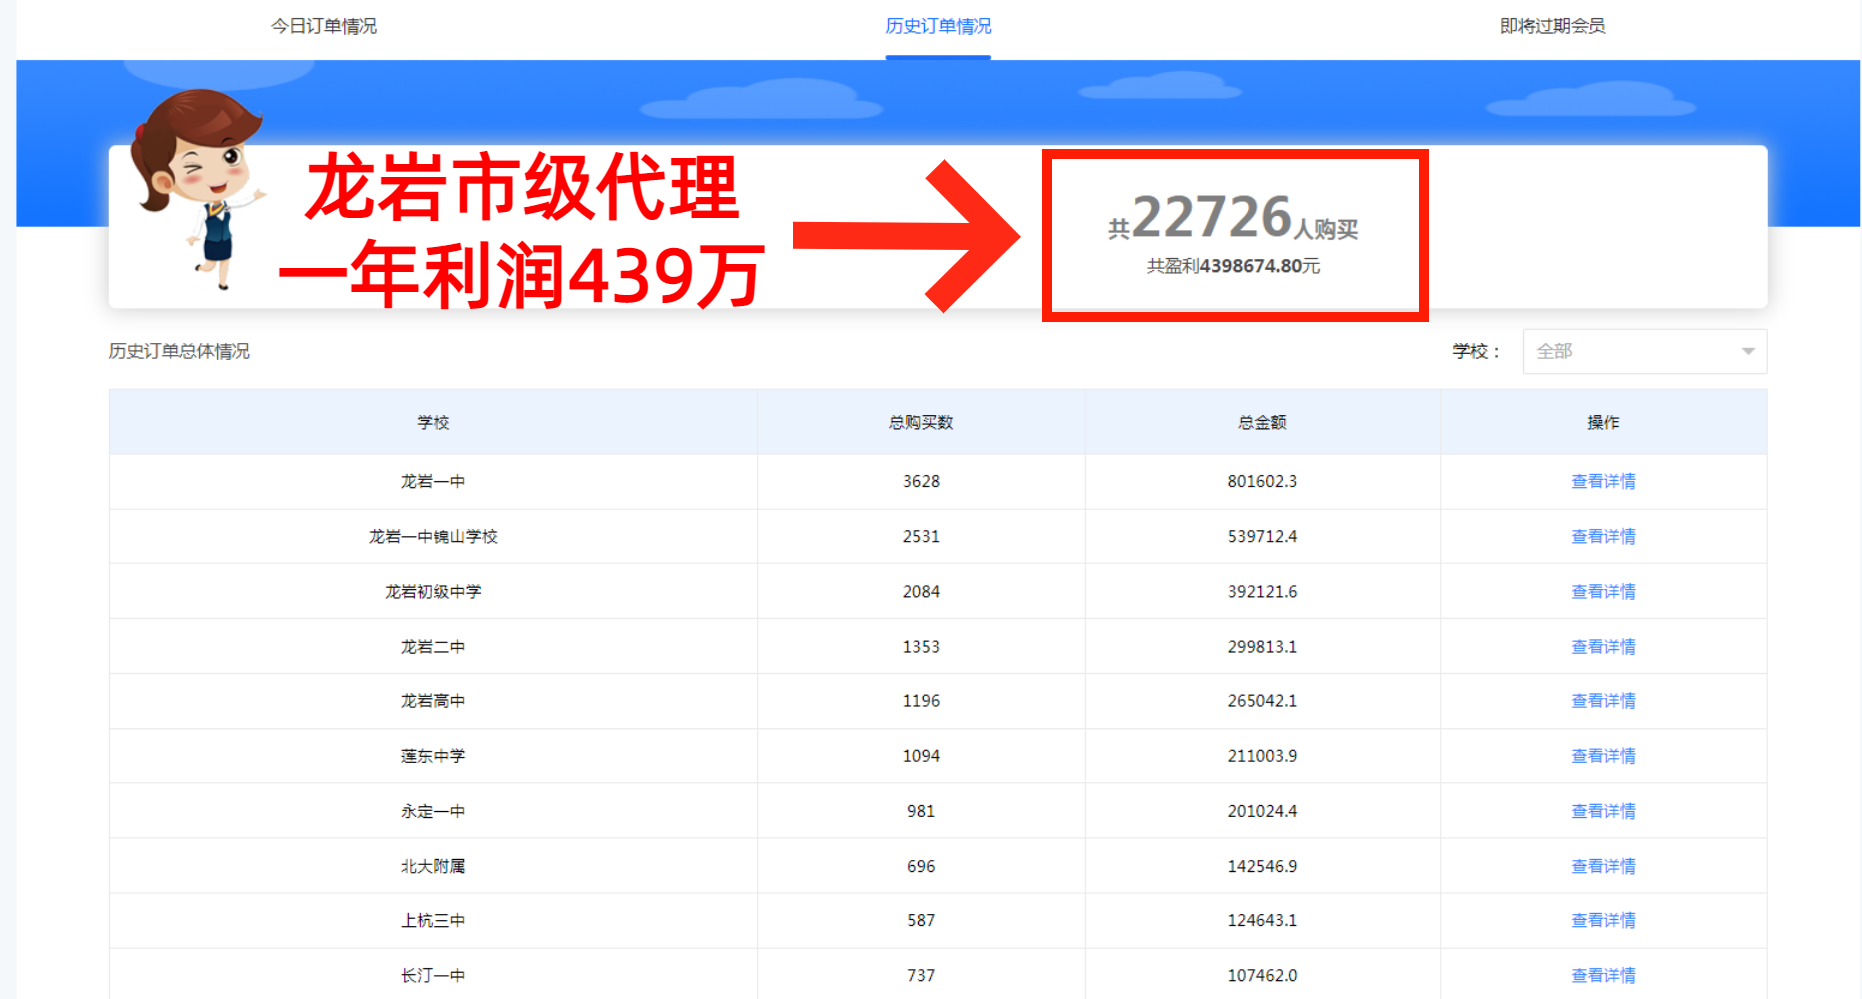Click purchase count 3628

(x=921, y=481)
